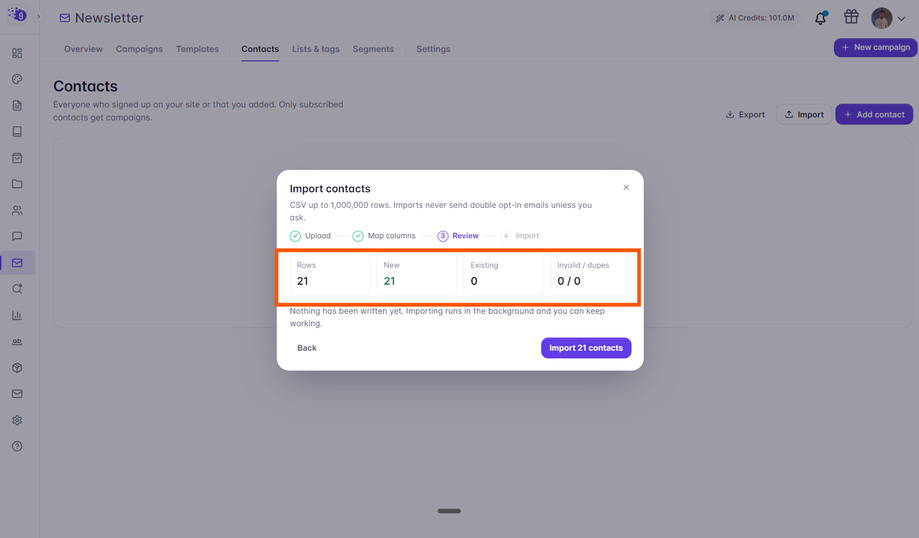Open the notifications bell

coord(821,18)
